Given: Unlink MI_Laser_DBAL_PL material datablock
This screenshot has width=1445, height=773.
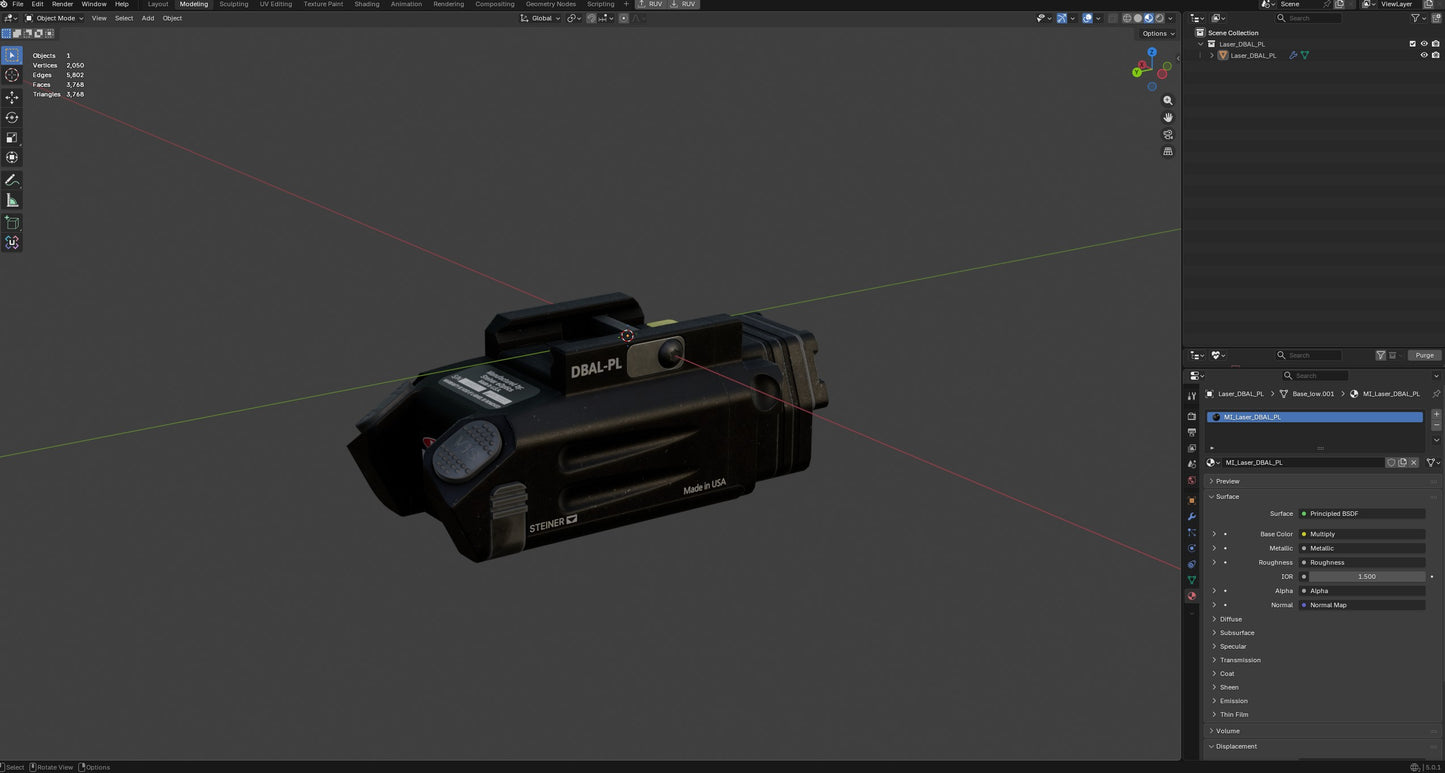Looking at the screenshot, I should [x=1413, y=463].
